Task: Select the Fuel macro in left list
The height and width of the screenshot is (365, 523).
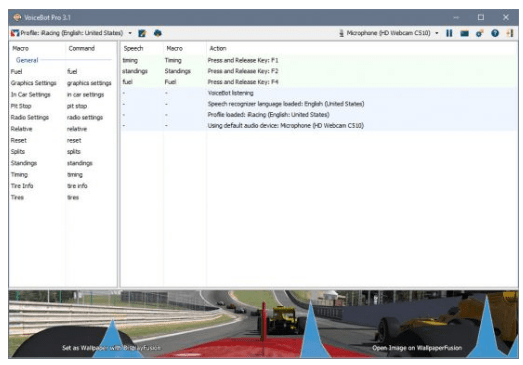Action: (16, 71)
